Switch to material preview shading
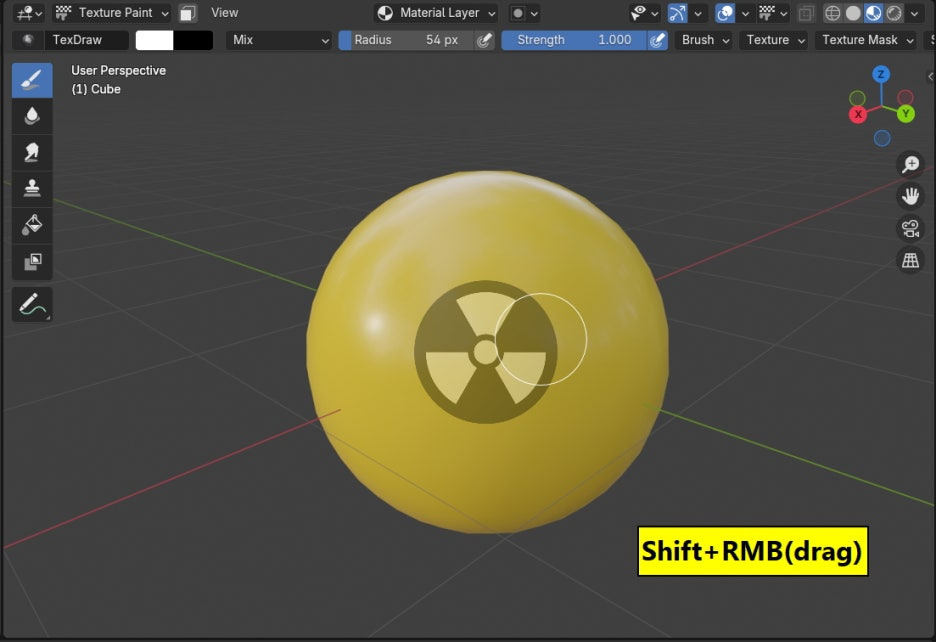 (873, 13)
